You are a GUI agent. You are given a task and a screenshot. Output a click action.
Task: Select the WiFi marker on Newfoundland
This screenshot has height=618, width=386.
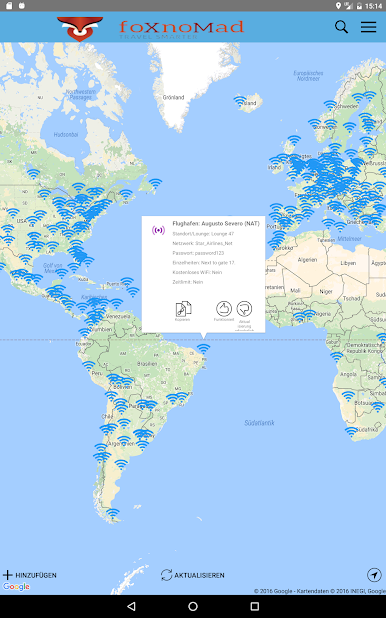coord(155,183)
